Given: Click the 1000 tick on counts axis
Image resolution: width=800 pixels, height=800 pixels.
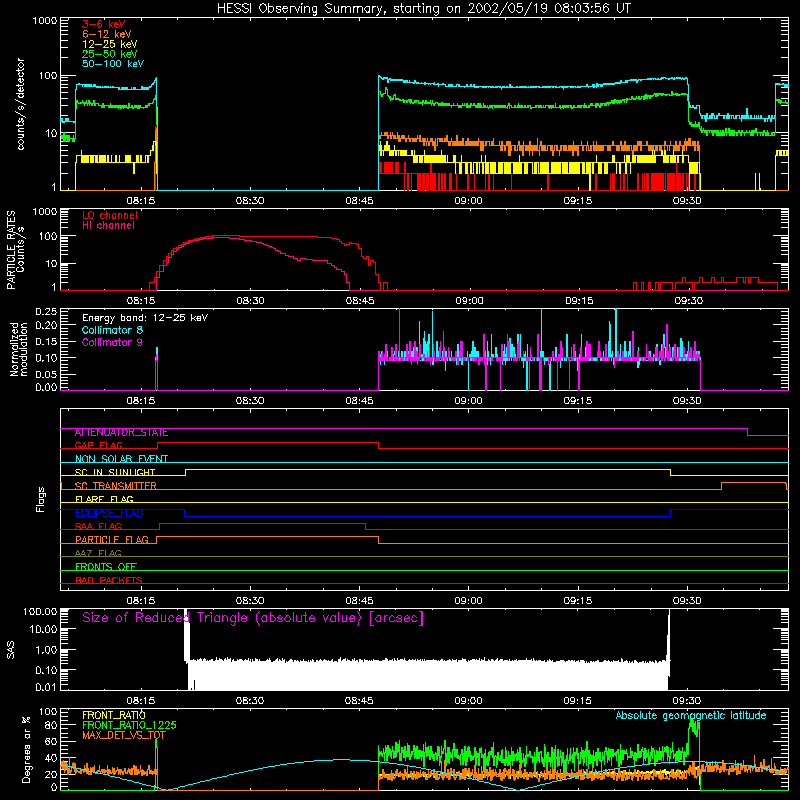Looking at the screenshot, I should pos(44,21).
